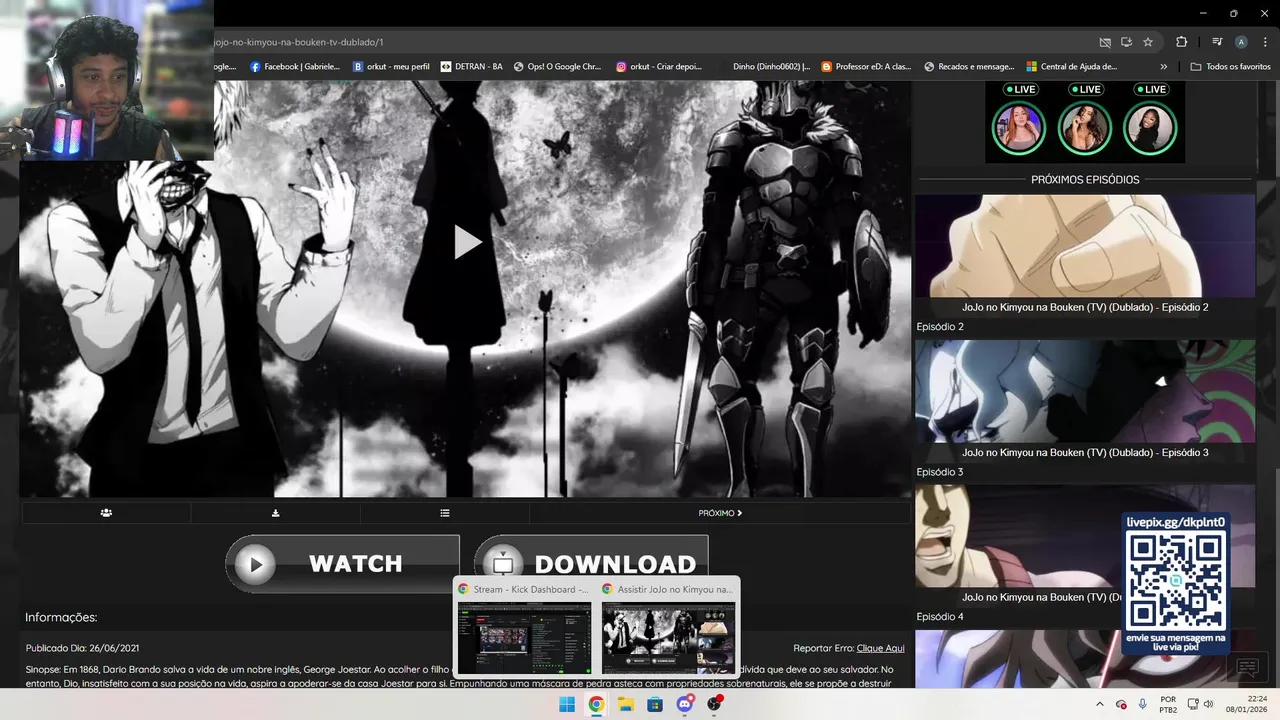
Task: Click the 'PRÓXIMOS EPISÓDIOS' heading
Action: pyautogui.click(x=1085, y=180)
